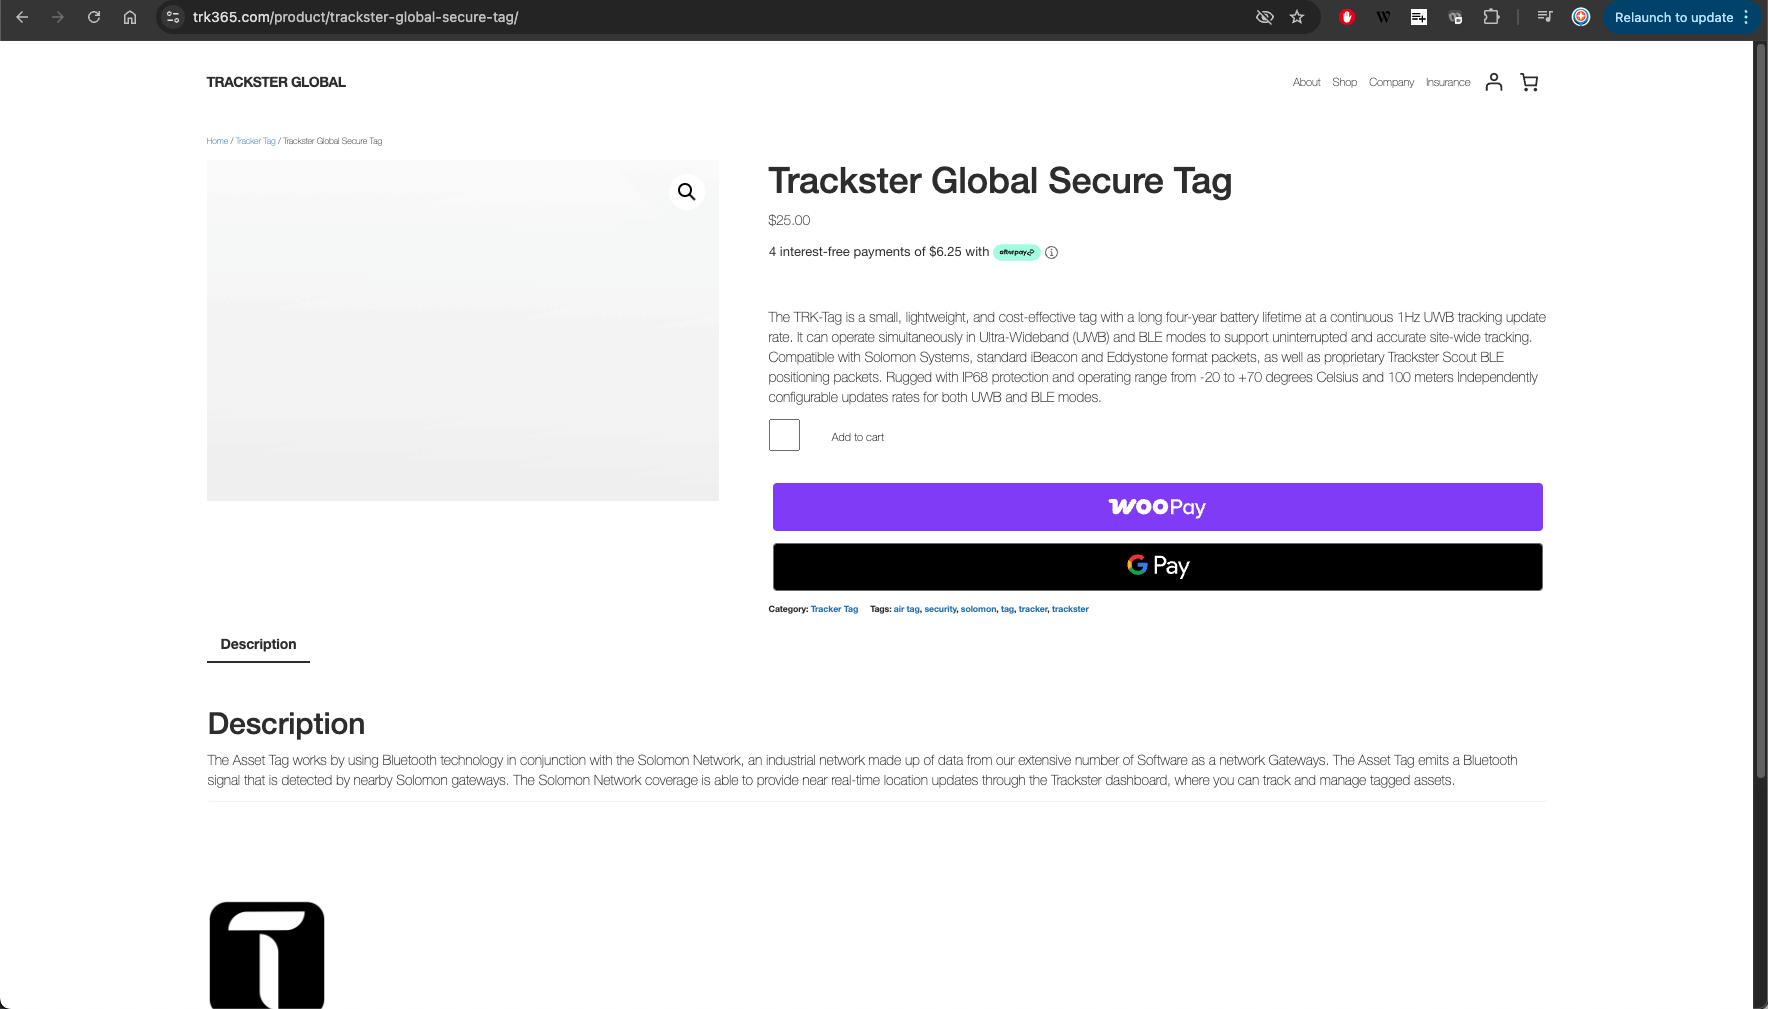Click the Trackster T logo image
The image size is (1768, 1009).
pos(267,955)
